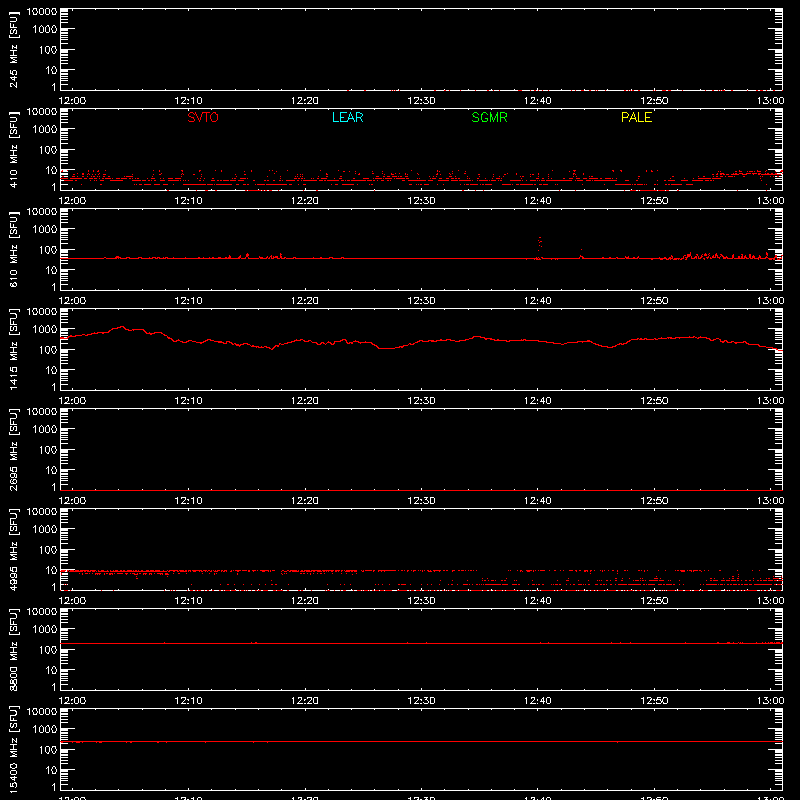Click the 12:30 time label under 245 MHz panel
This screenshot has height=800, width=800.
(421, 101)
